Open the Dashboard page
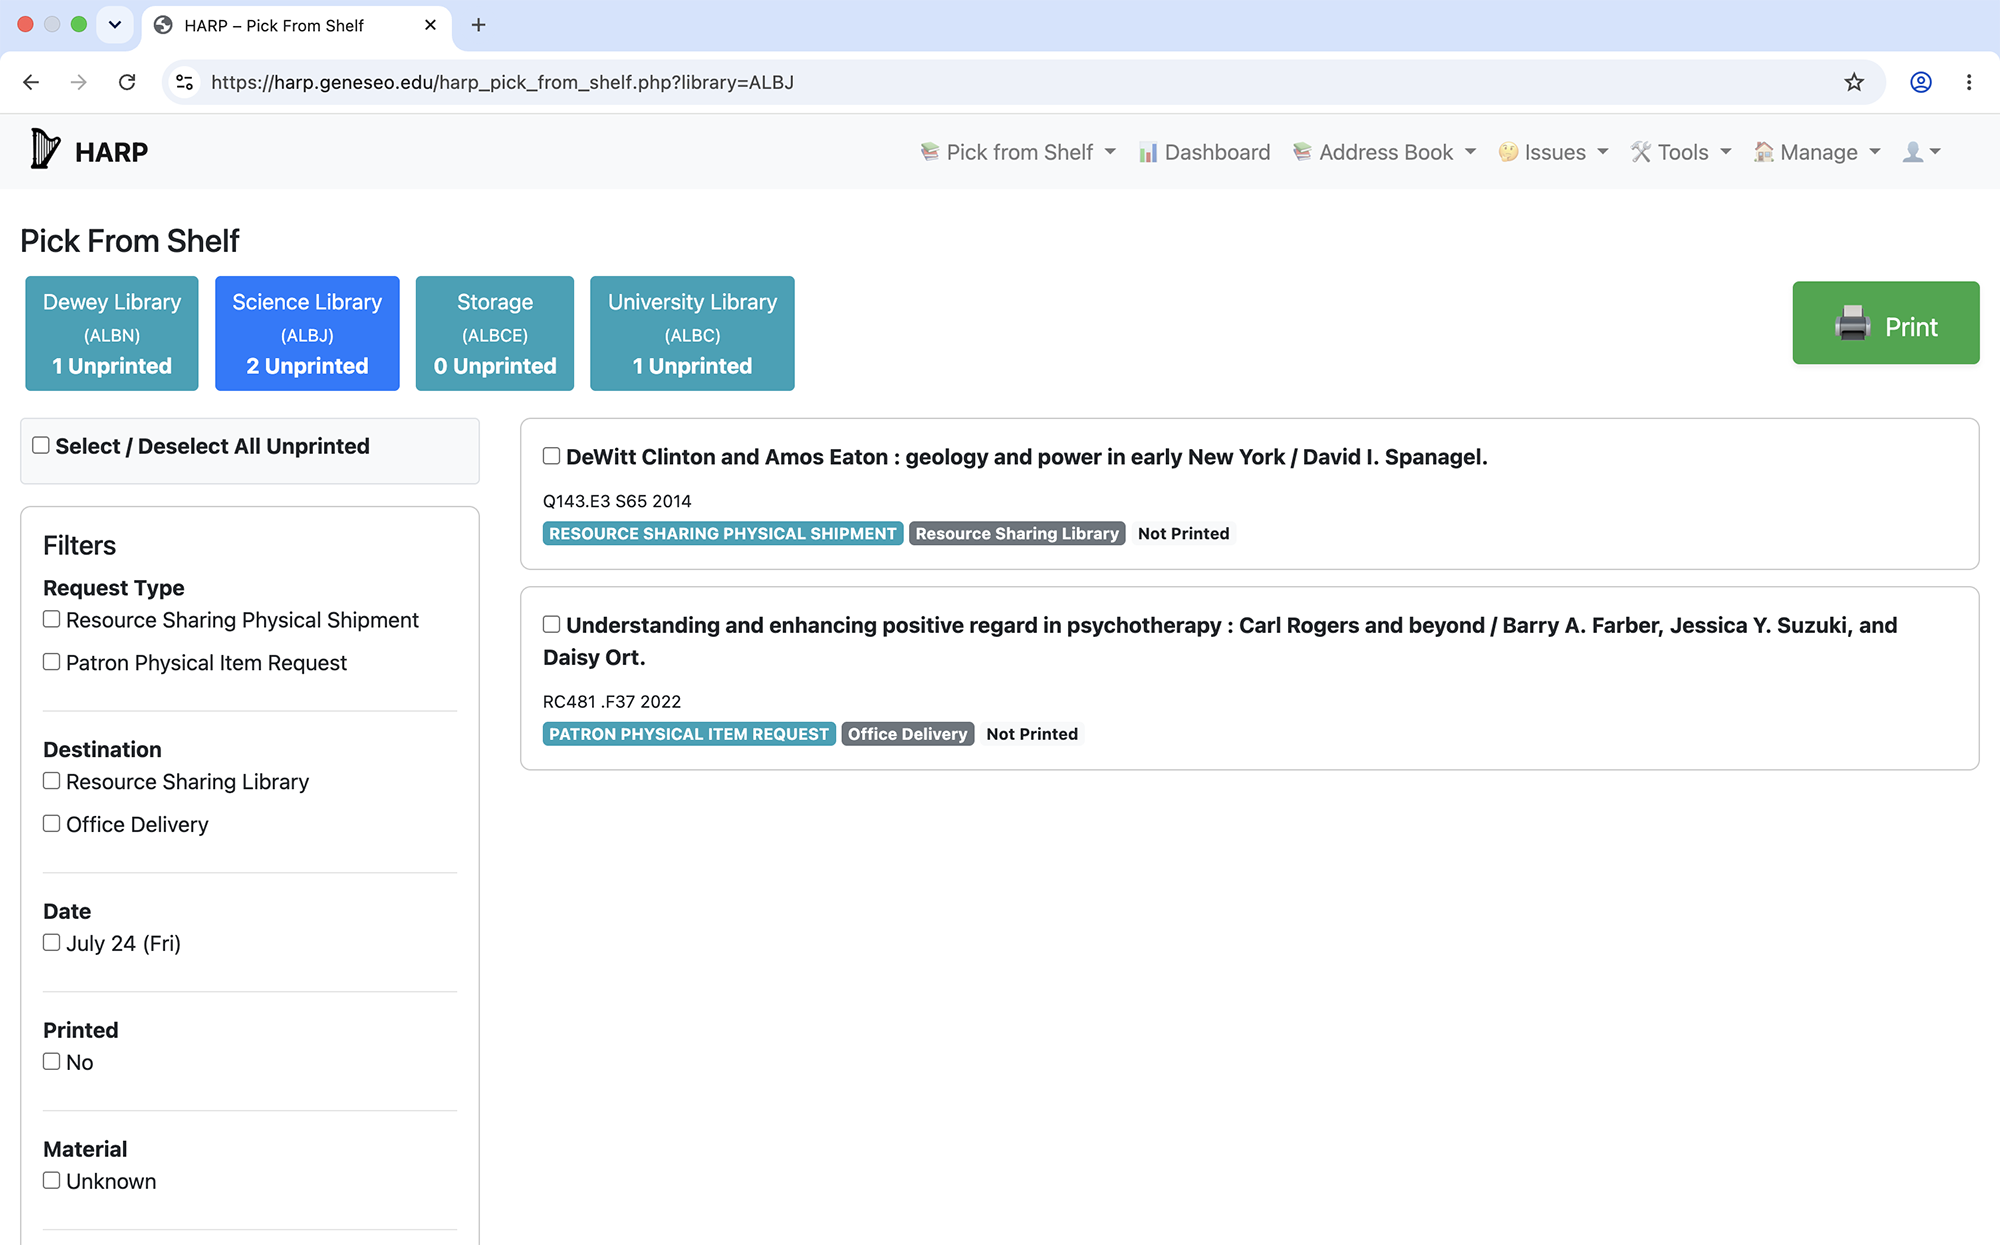This screenshot has height=1245, width=2000. pos(1204,152)
